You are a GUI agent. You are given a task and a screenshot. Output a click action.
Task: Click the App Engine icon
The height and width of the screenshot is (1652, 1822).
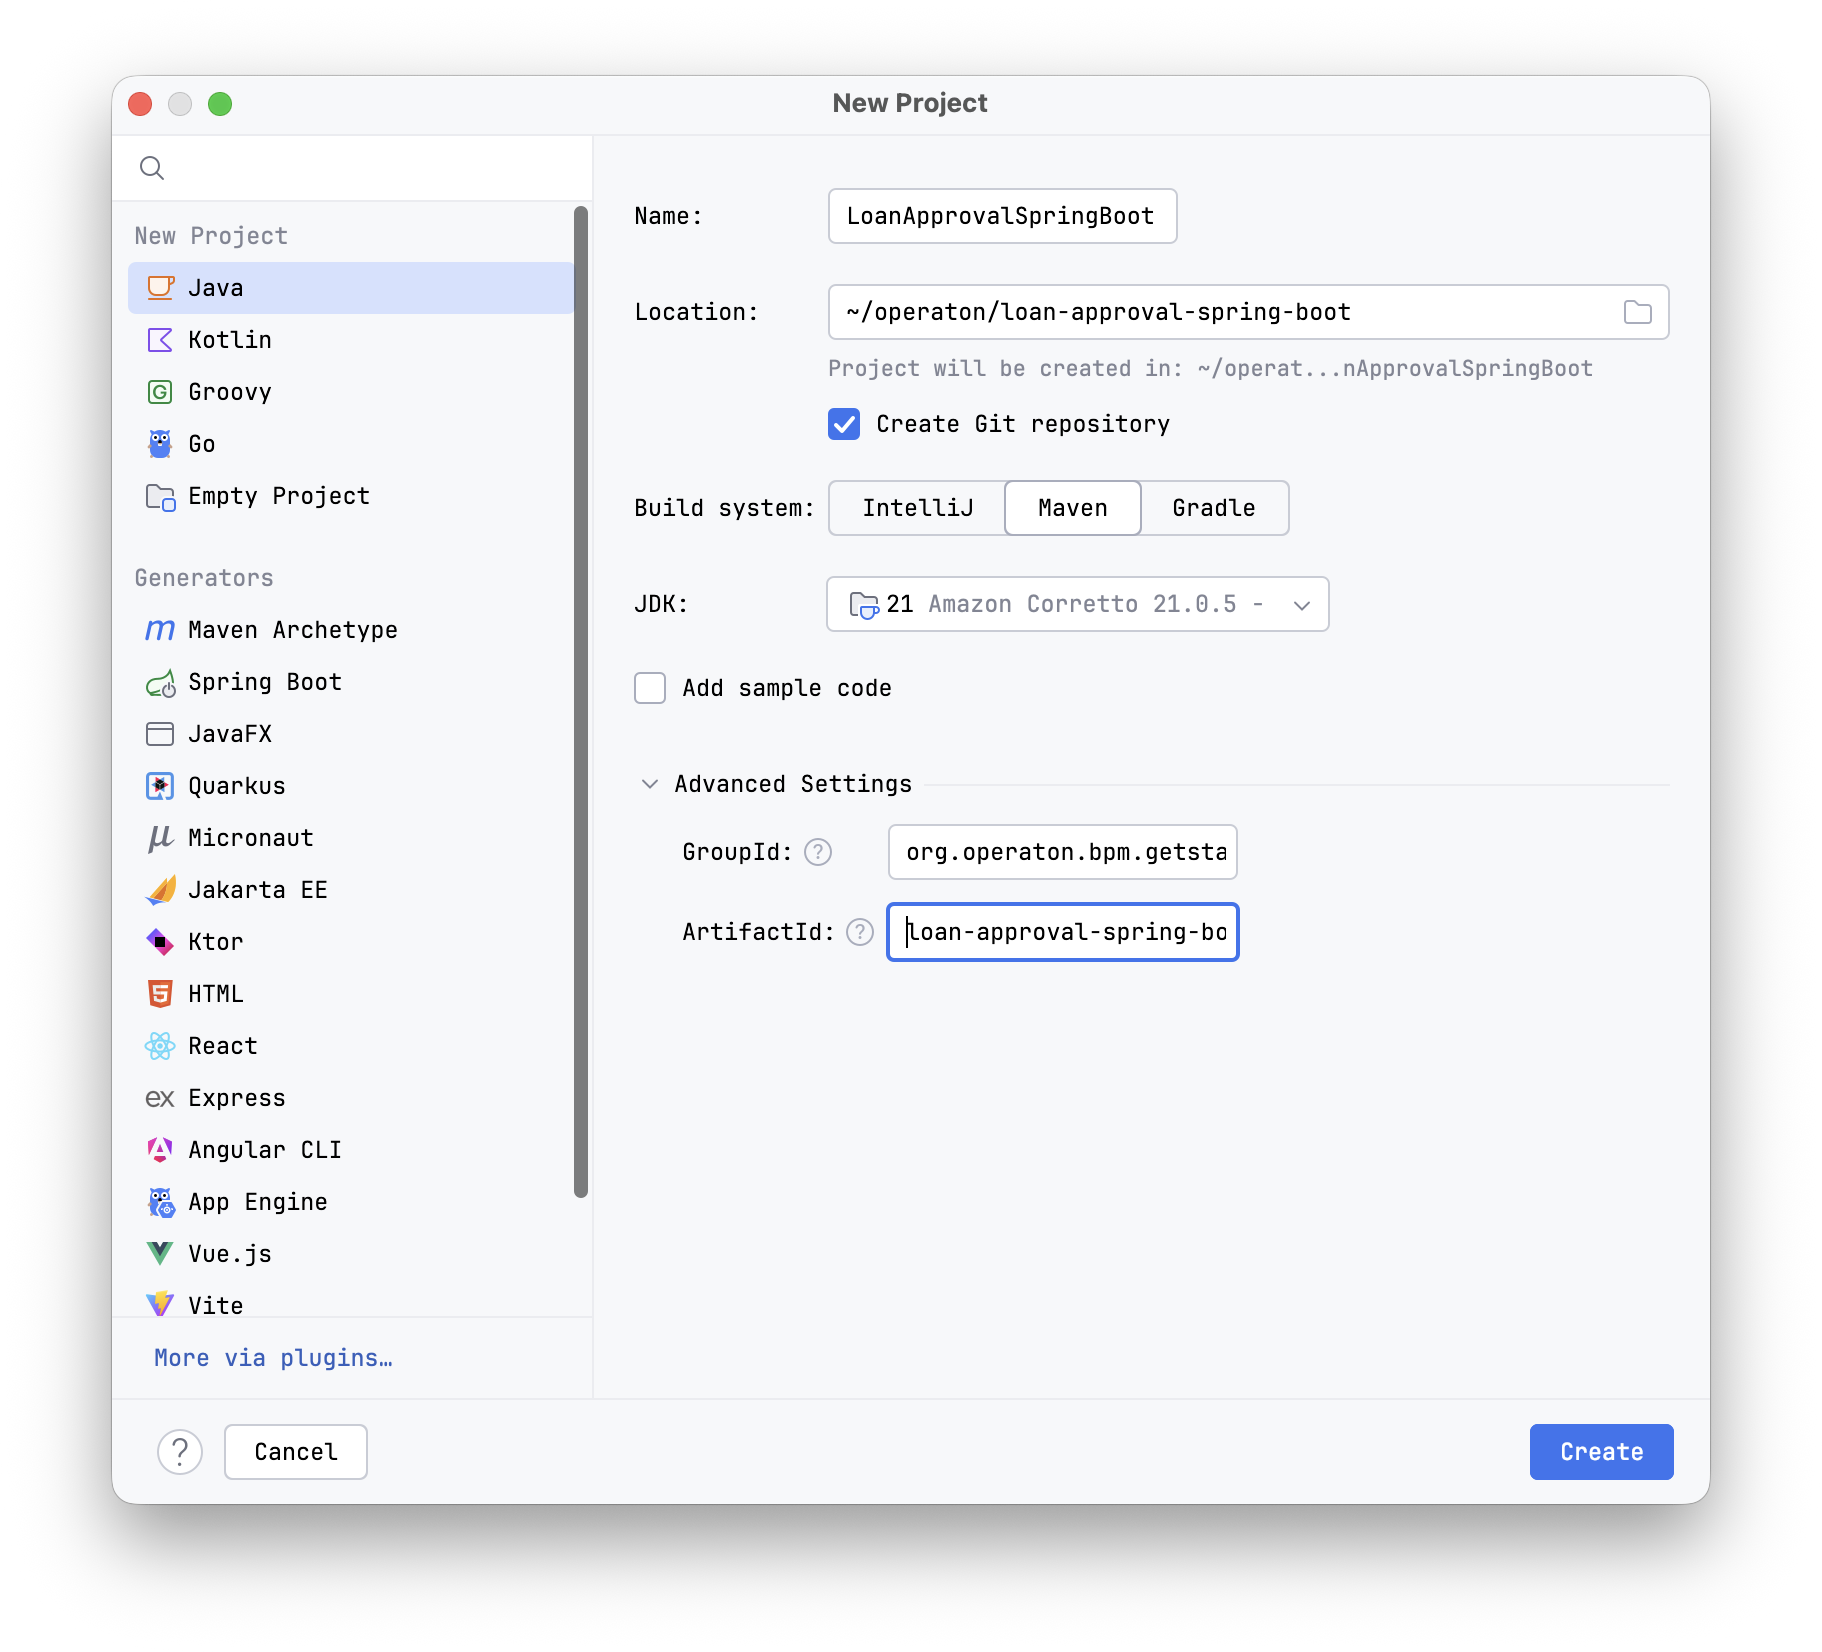tap(160, 1202)
